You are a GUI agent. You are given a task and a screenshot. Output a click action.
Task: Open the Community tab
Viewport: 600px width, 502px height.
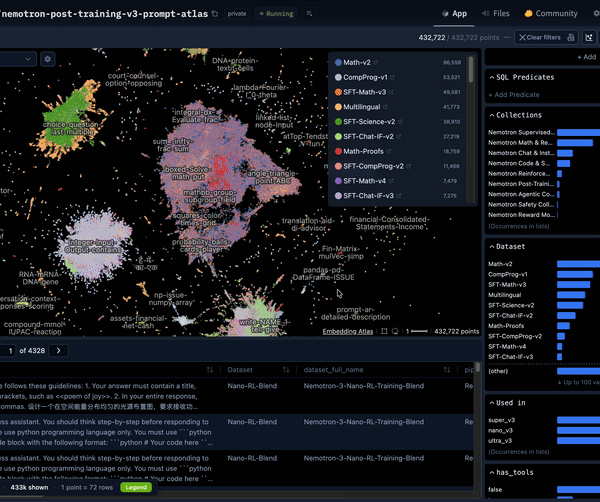(551, 13)
